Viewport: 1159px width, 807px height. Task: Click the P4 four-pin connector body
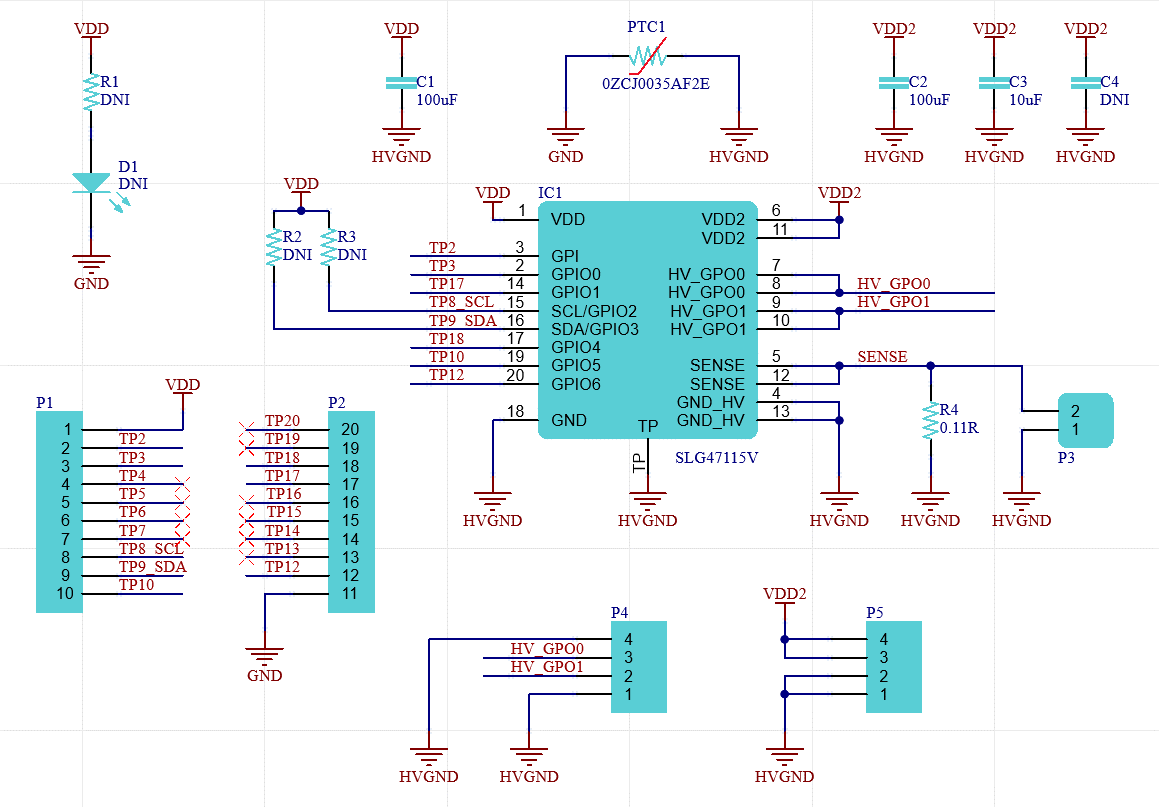pos(638,666)
